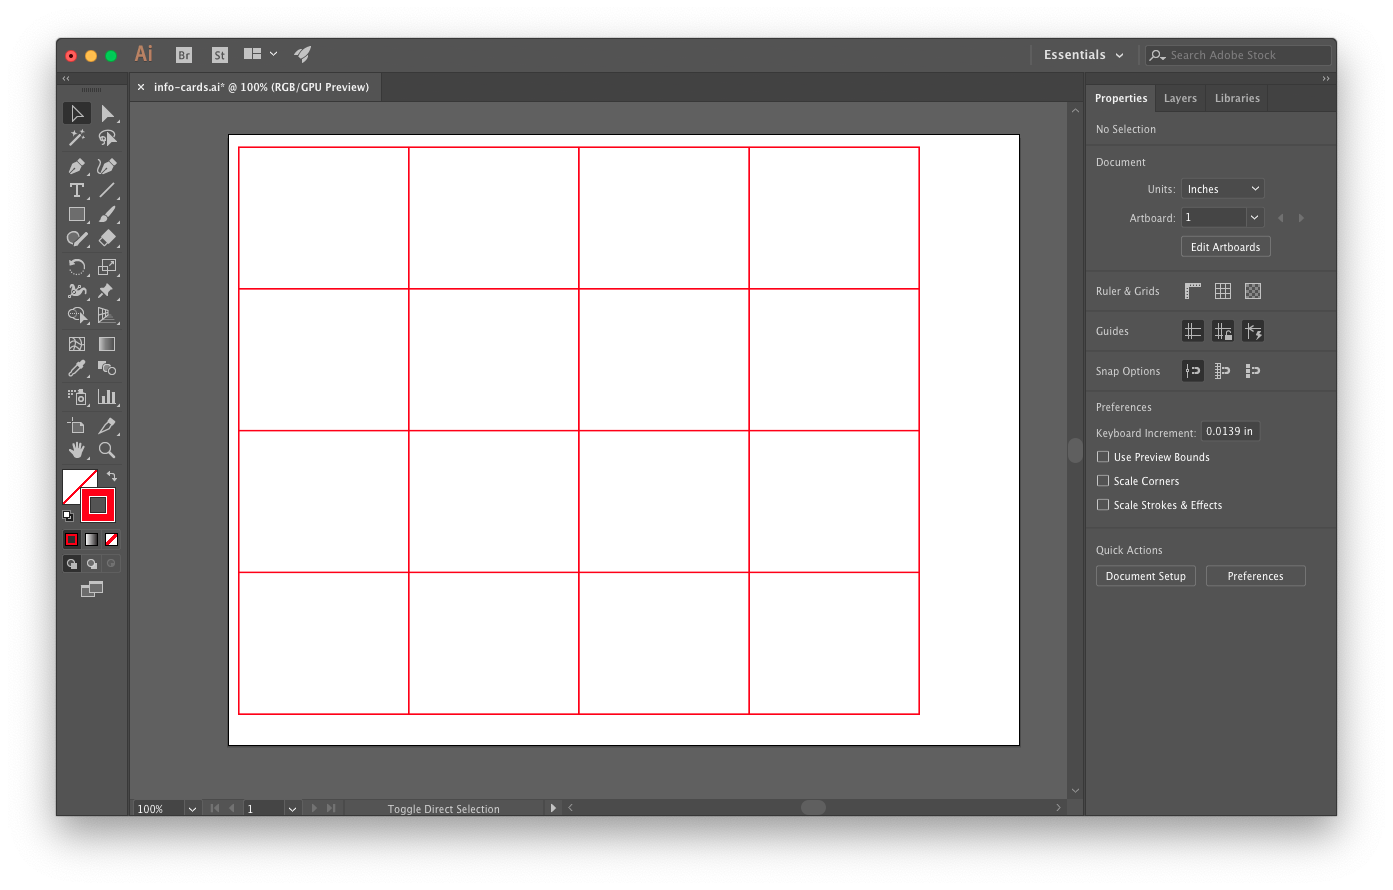The height and width of the screenshot is (890, 1393).
Task: Toggle Snap to Point option
Action: 1193,371
